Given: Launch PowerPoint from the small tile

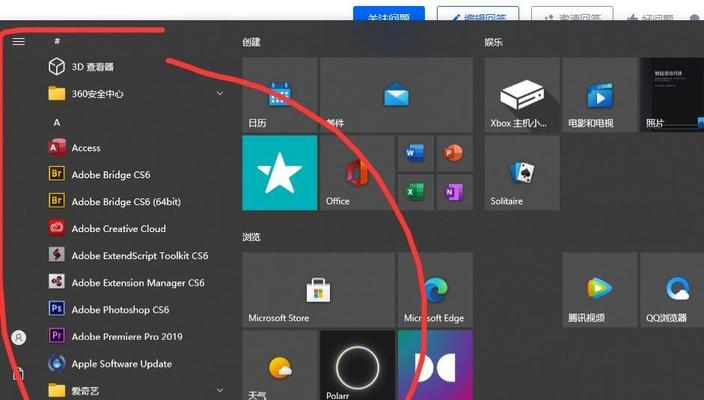Looking at the screenshot, I should pos(454,153).
